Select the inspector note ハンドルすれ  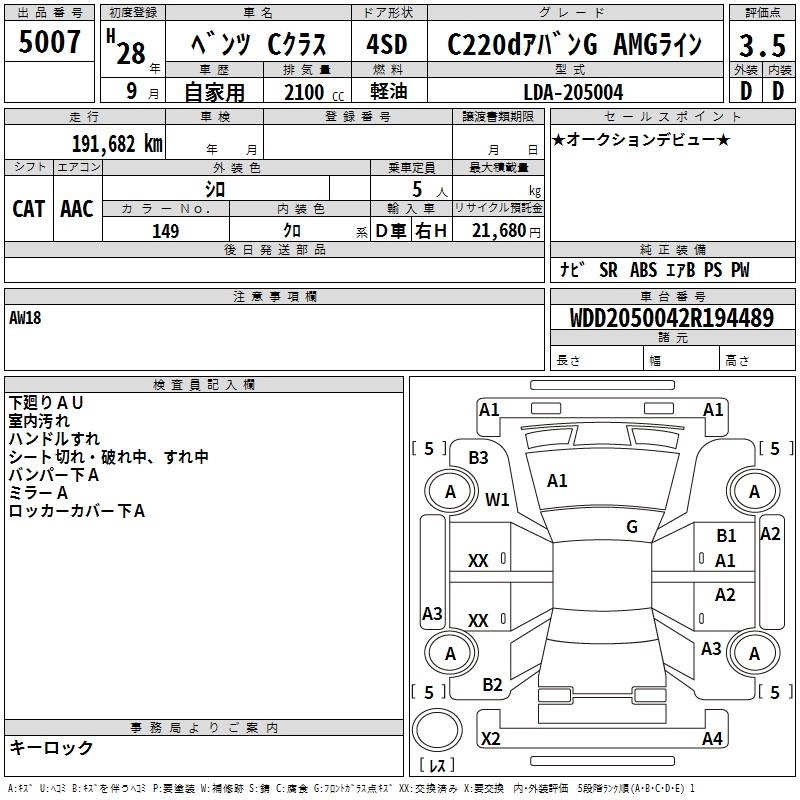55,439
